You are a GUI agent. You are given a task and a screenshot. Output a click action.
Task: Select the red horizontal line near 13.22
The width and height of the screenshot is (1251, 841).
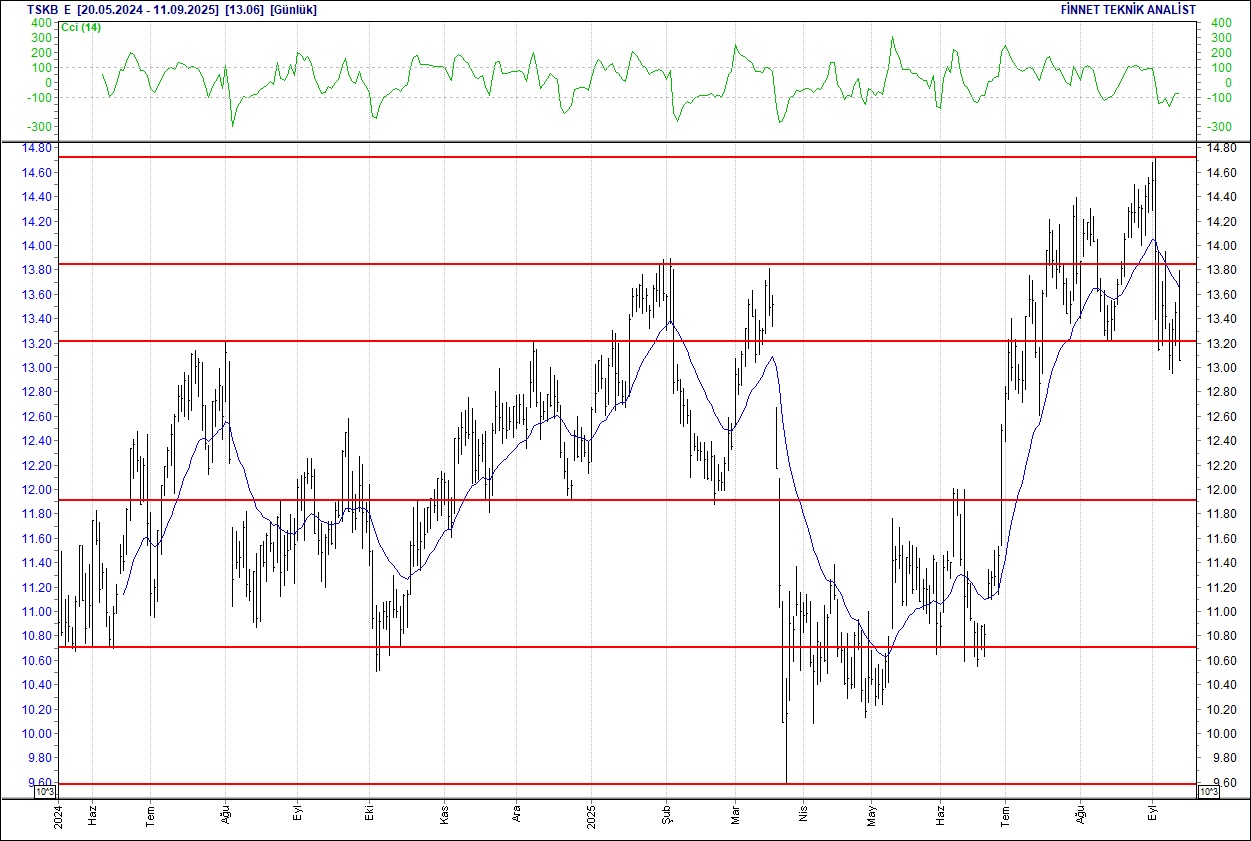pyautogui.click(x=628, y=341)
